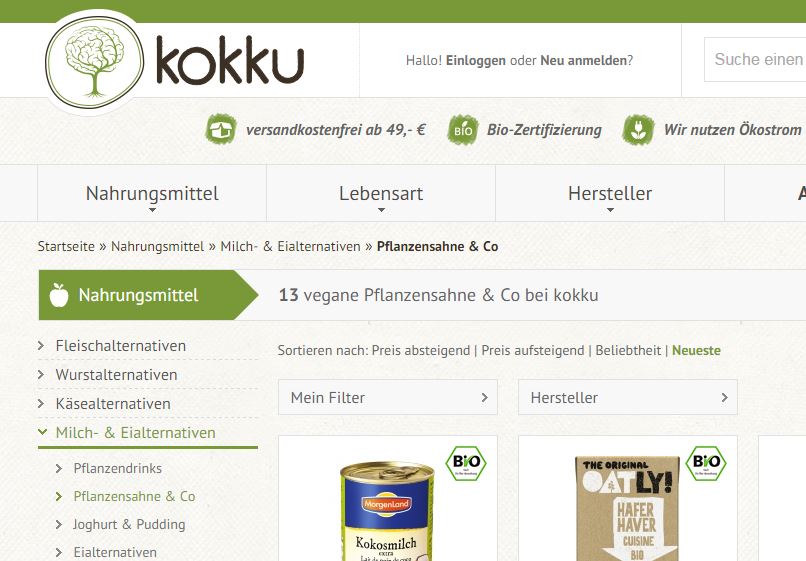Expand the Käsealternativen category

click(113, 404)
